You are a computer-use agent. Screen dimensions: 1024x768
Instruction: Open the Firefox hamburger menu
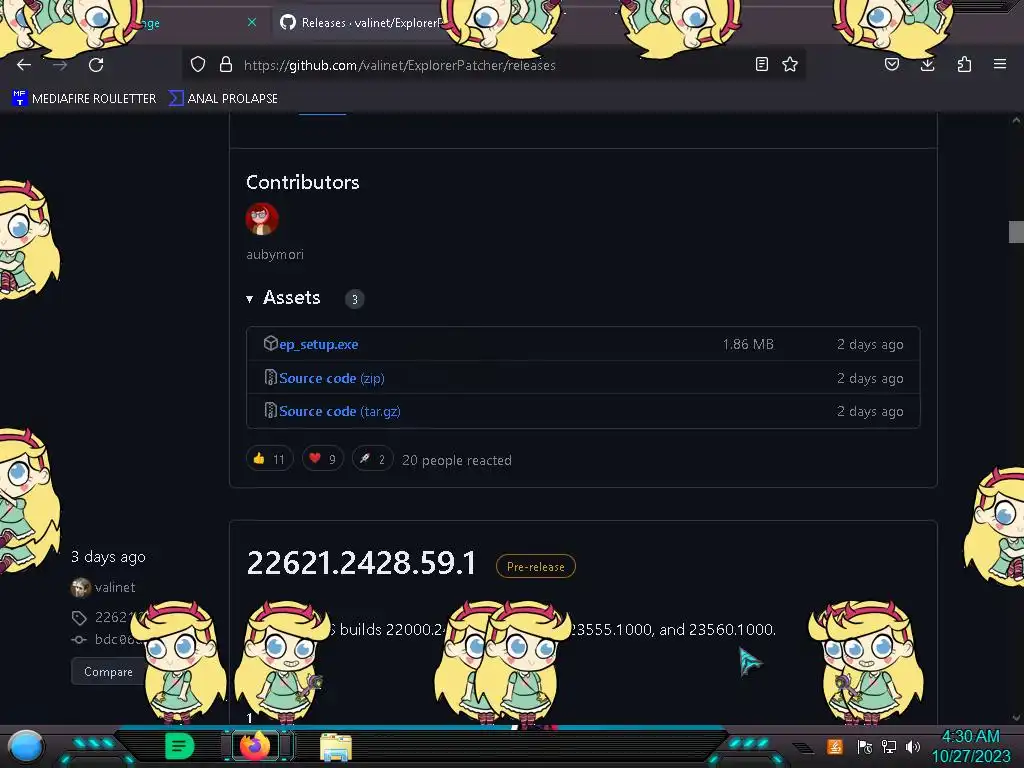(x=1000, y=64)
